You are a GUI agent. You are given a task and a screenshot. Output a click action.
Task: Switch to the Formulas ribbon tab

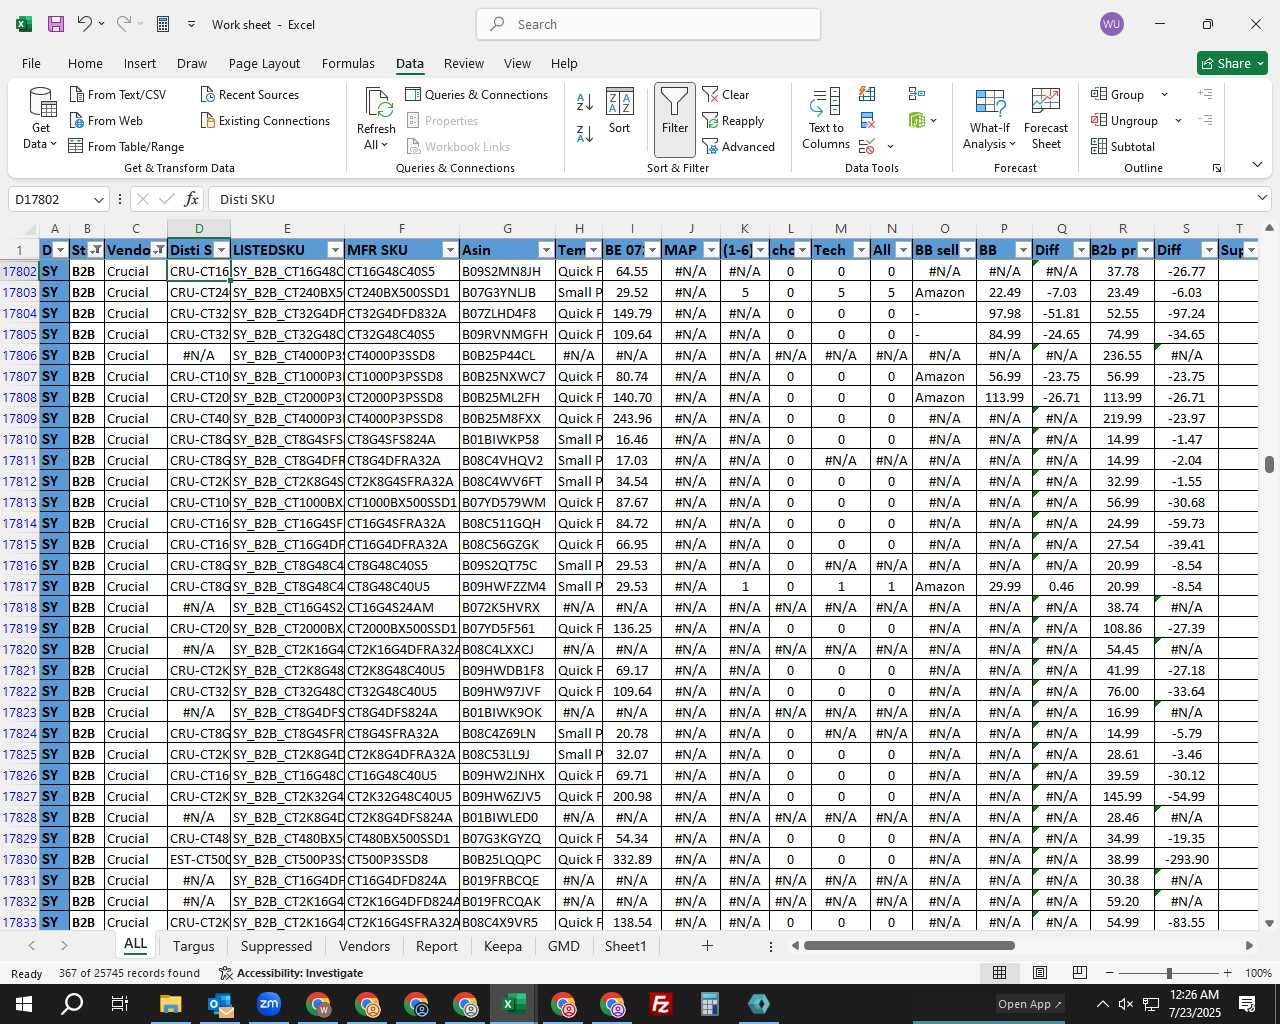click(348, 63)
